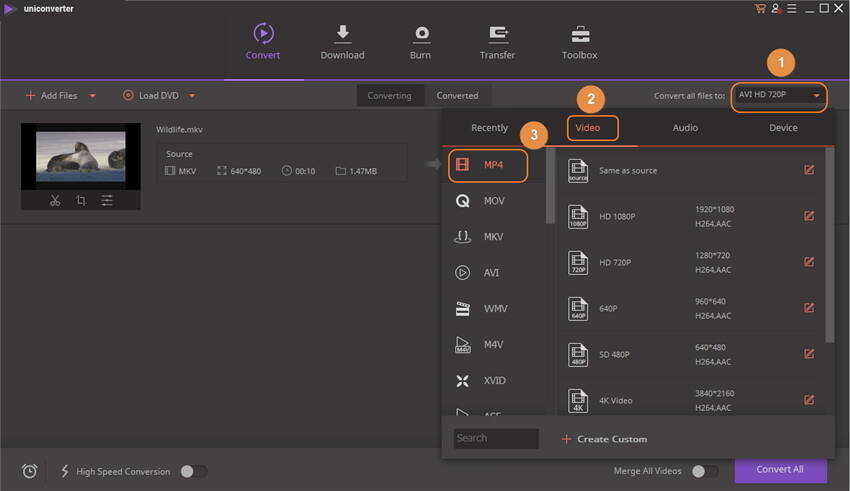Open the user account icon

tap(776, 9)
